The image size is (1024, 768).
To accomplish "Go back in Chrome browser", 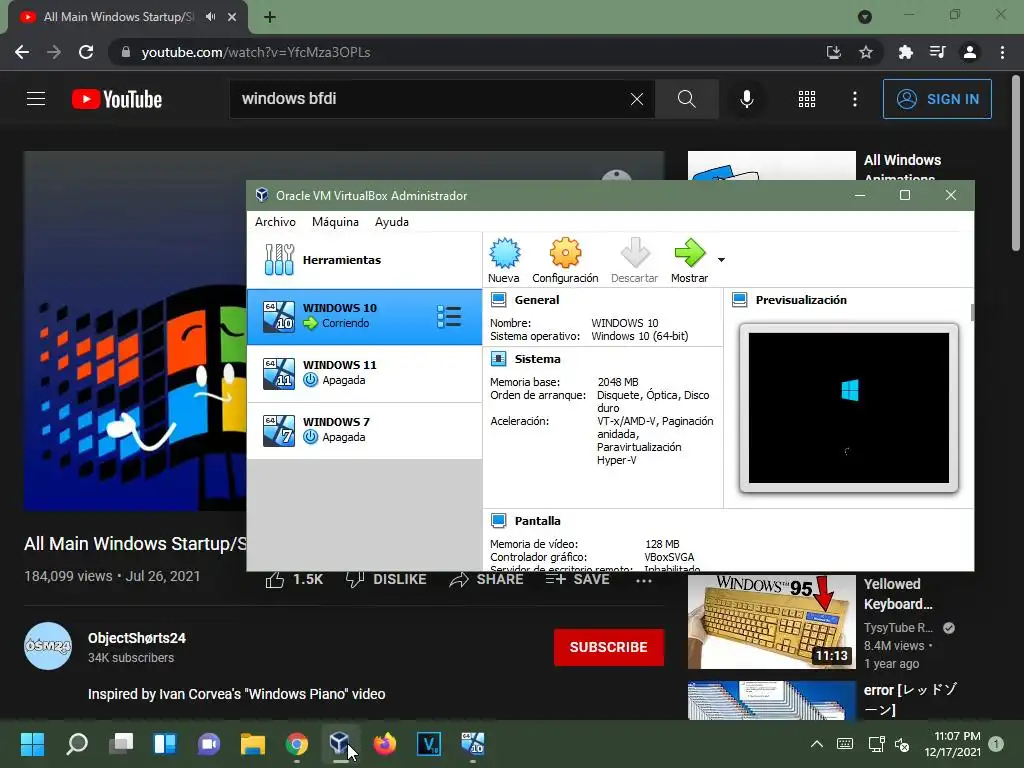I will click(x=22, y=52).
